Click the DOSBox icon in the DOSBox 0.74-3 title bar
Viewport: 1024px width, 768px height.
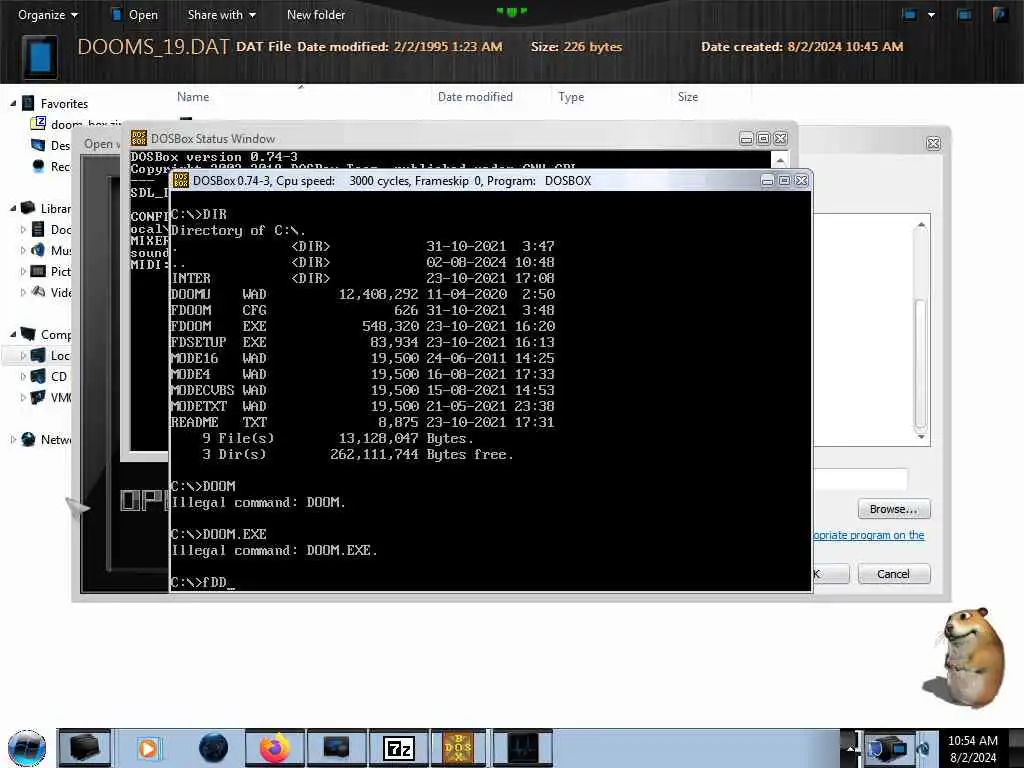[x=181, y=180]
